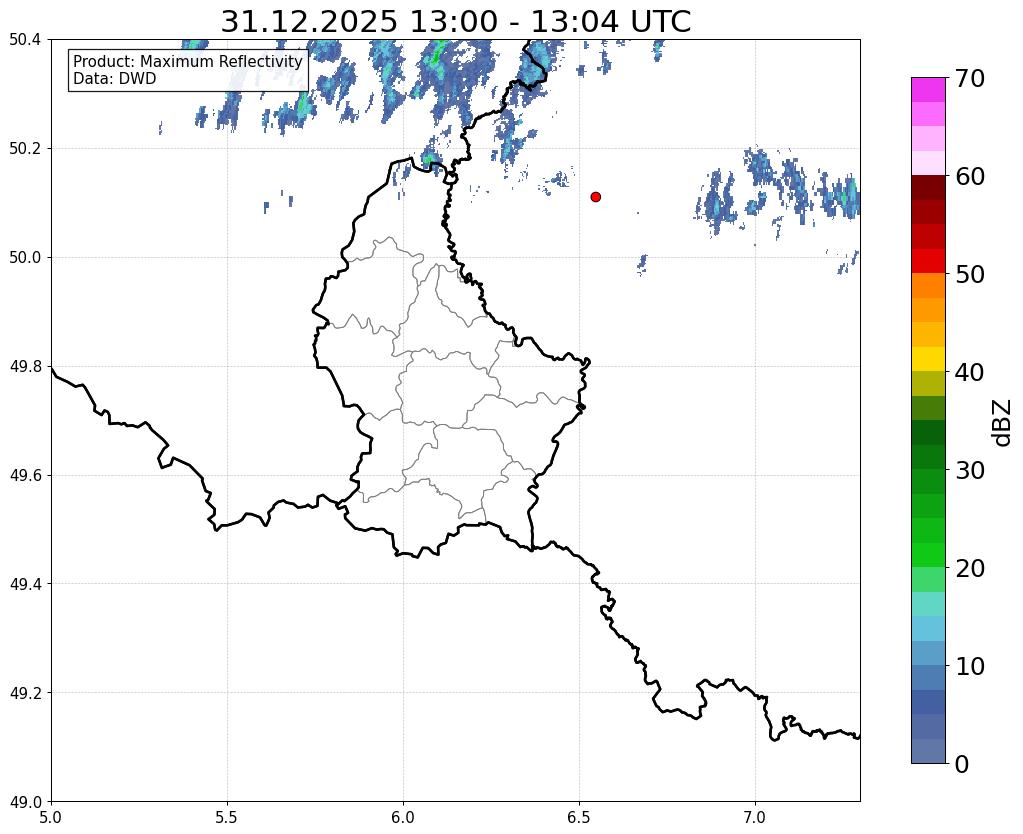Screen dimensions: 1023x834
Task: Click the colorbar tick label 40
Action: [970, 372]
